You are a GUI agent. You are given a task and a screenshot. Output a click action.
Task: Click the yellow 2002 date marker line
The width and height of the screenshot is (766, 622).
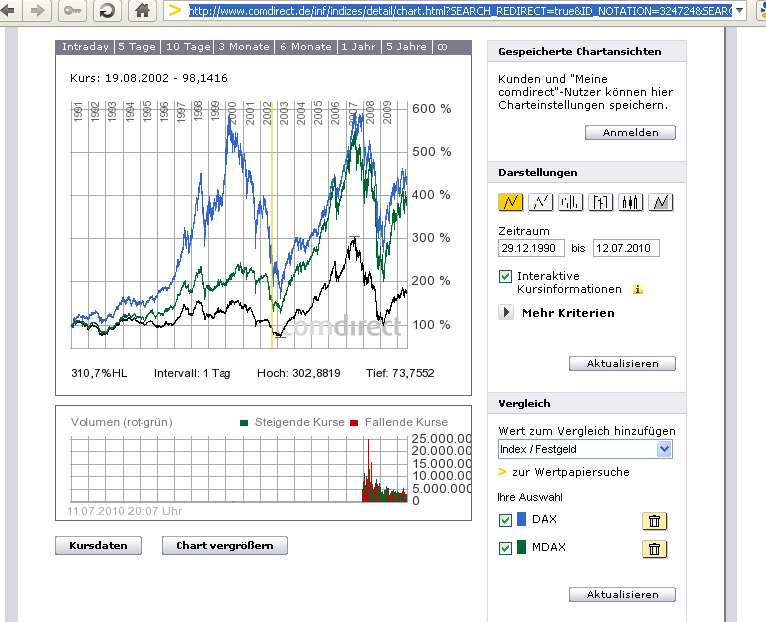pos(273,225)
